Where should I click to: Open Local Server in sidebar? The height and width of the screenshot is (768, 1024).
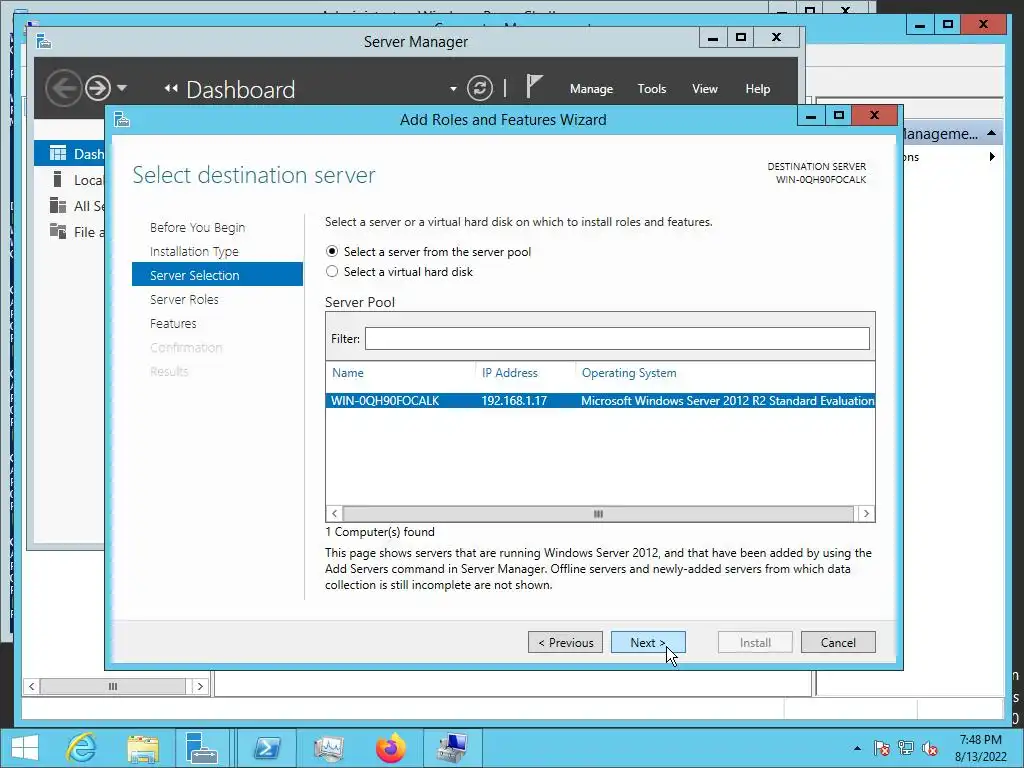69,180
